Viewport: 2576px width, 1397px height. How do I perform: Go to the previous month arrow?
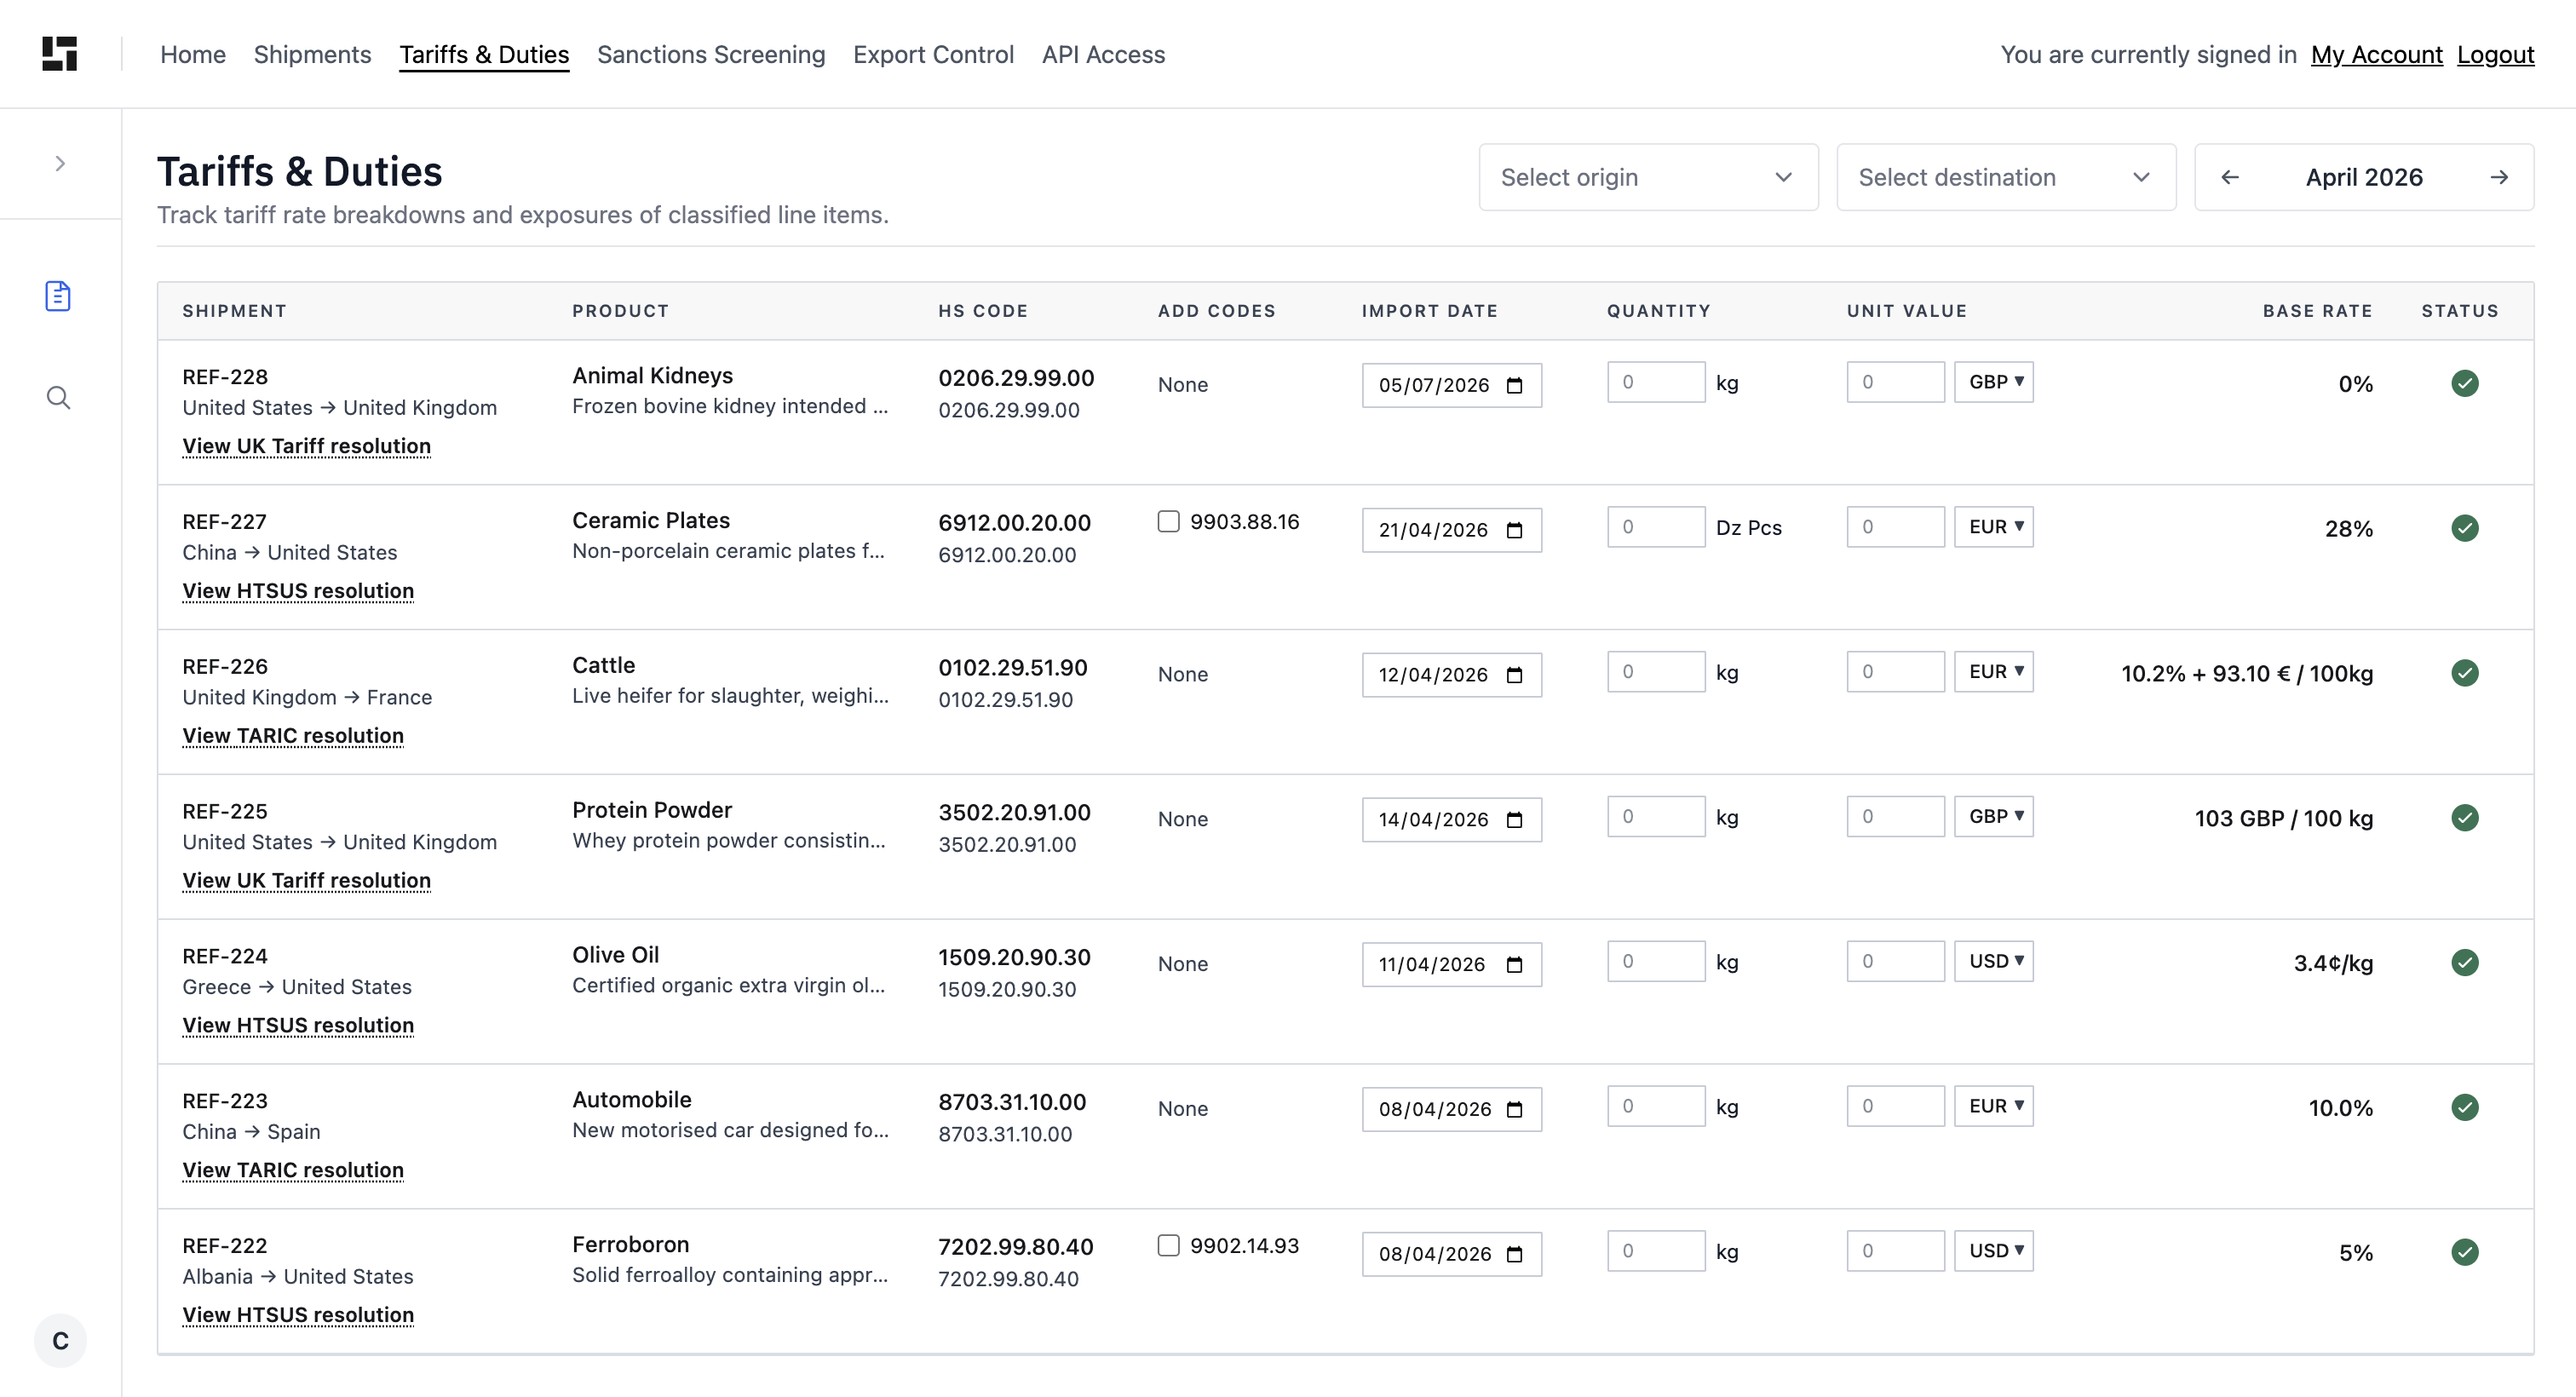click(2230, 177)
